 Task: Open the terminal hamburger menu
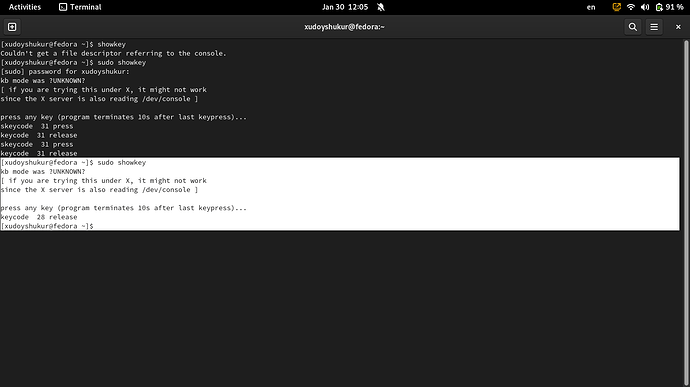(654, 27)
